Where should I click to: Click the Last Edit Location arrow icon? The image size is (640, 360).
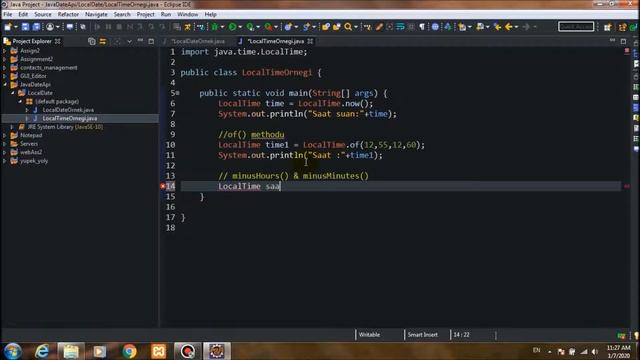[497, 27]
